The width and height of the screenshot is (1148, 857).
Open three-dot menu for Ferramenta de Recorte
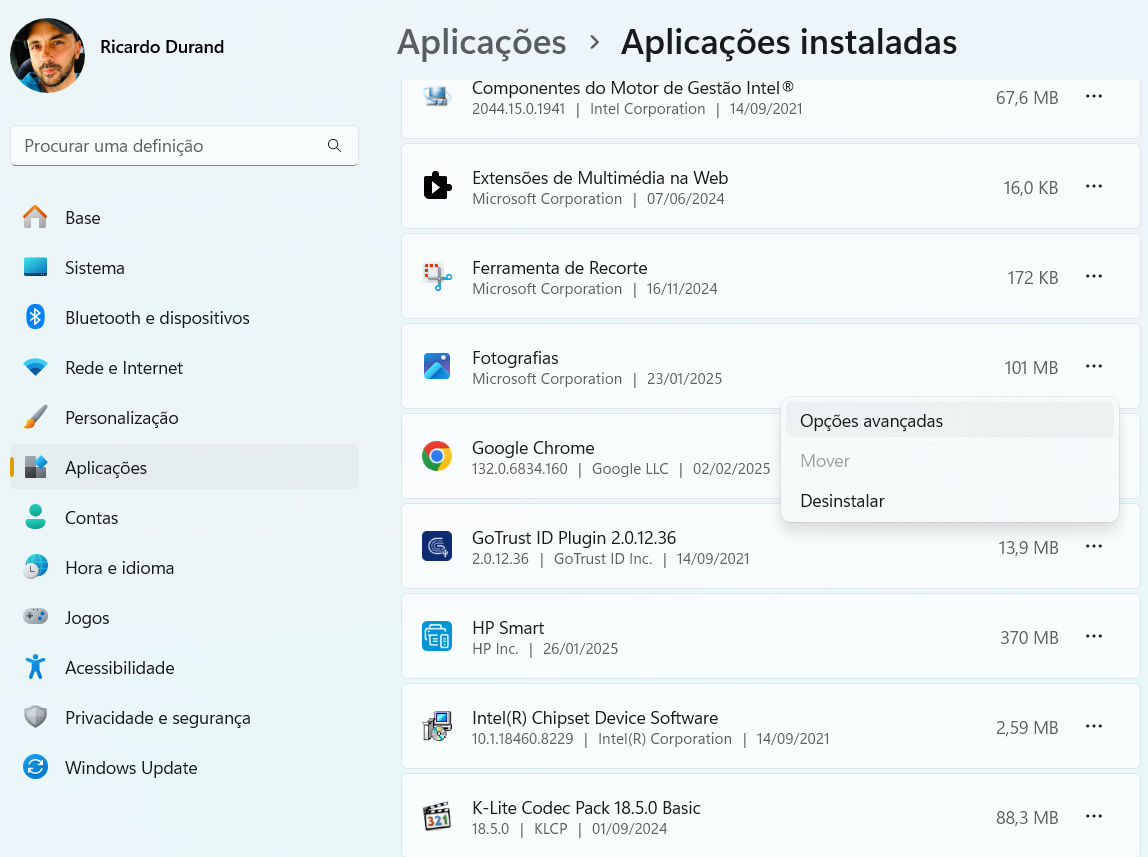coord(1094,277)
